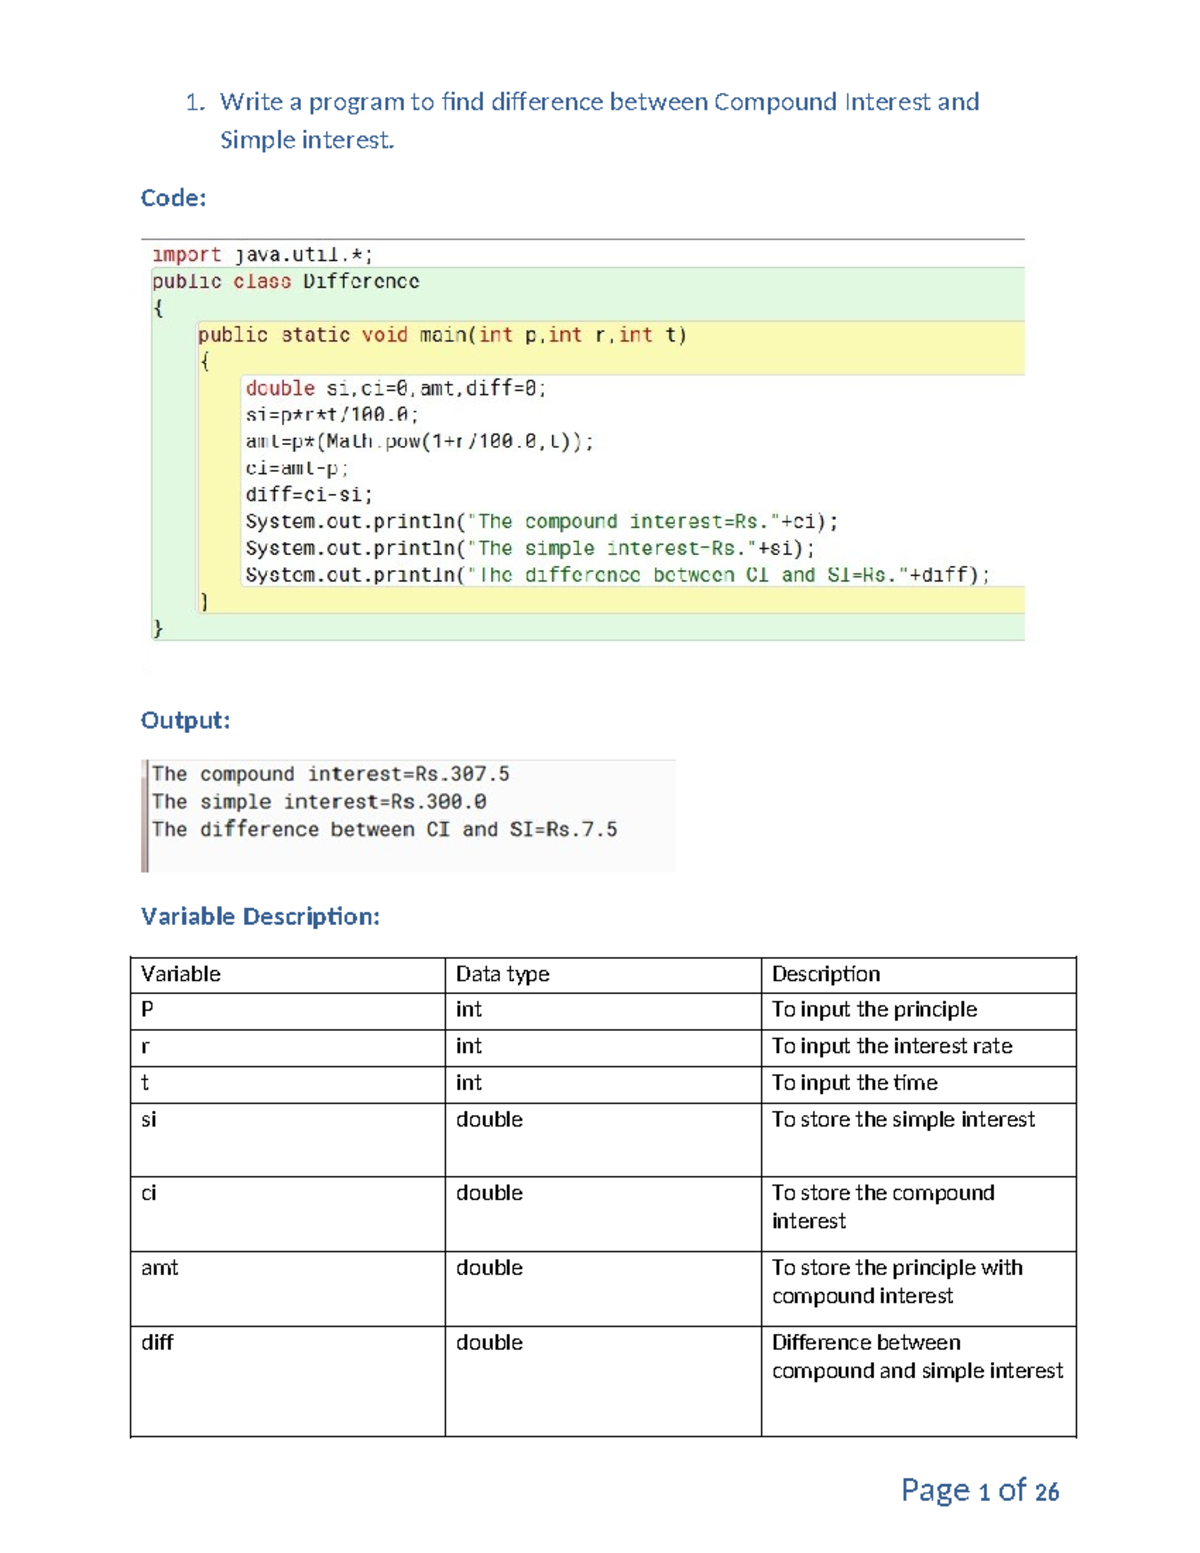Click 'Difference between compound and simple interest'
The image size is (1200, 1553).
tap(917, 1357)
